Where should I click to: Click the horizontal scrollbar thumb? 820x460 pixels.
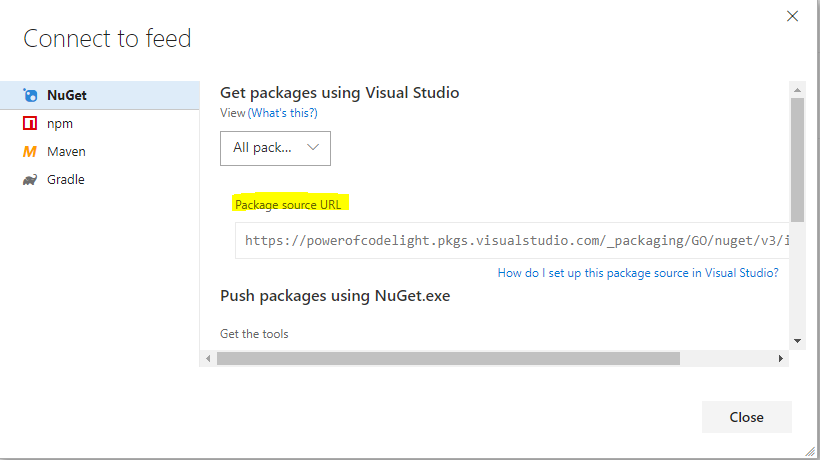tap(448, 359)
